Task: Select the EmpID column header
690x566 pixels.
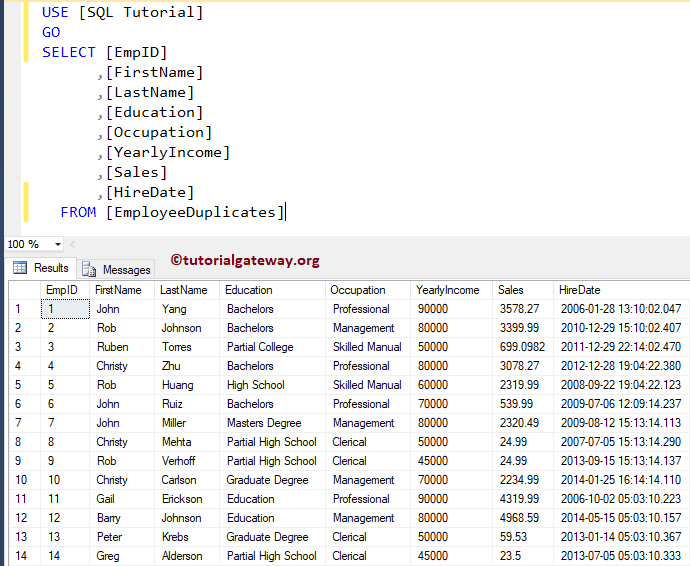Action: click(65, 290)
